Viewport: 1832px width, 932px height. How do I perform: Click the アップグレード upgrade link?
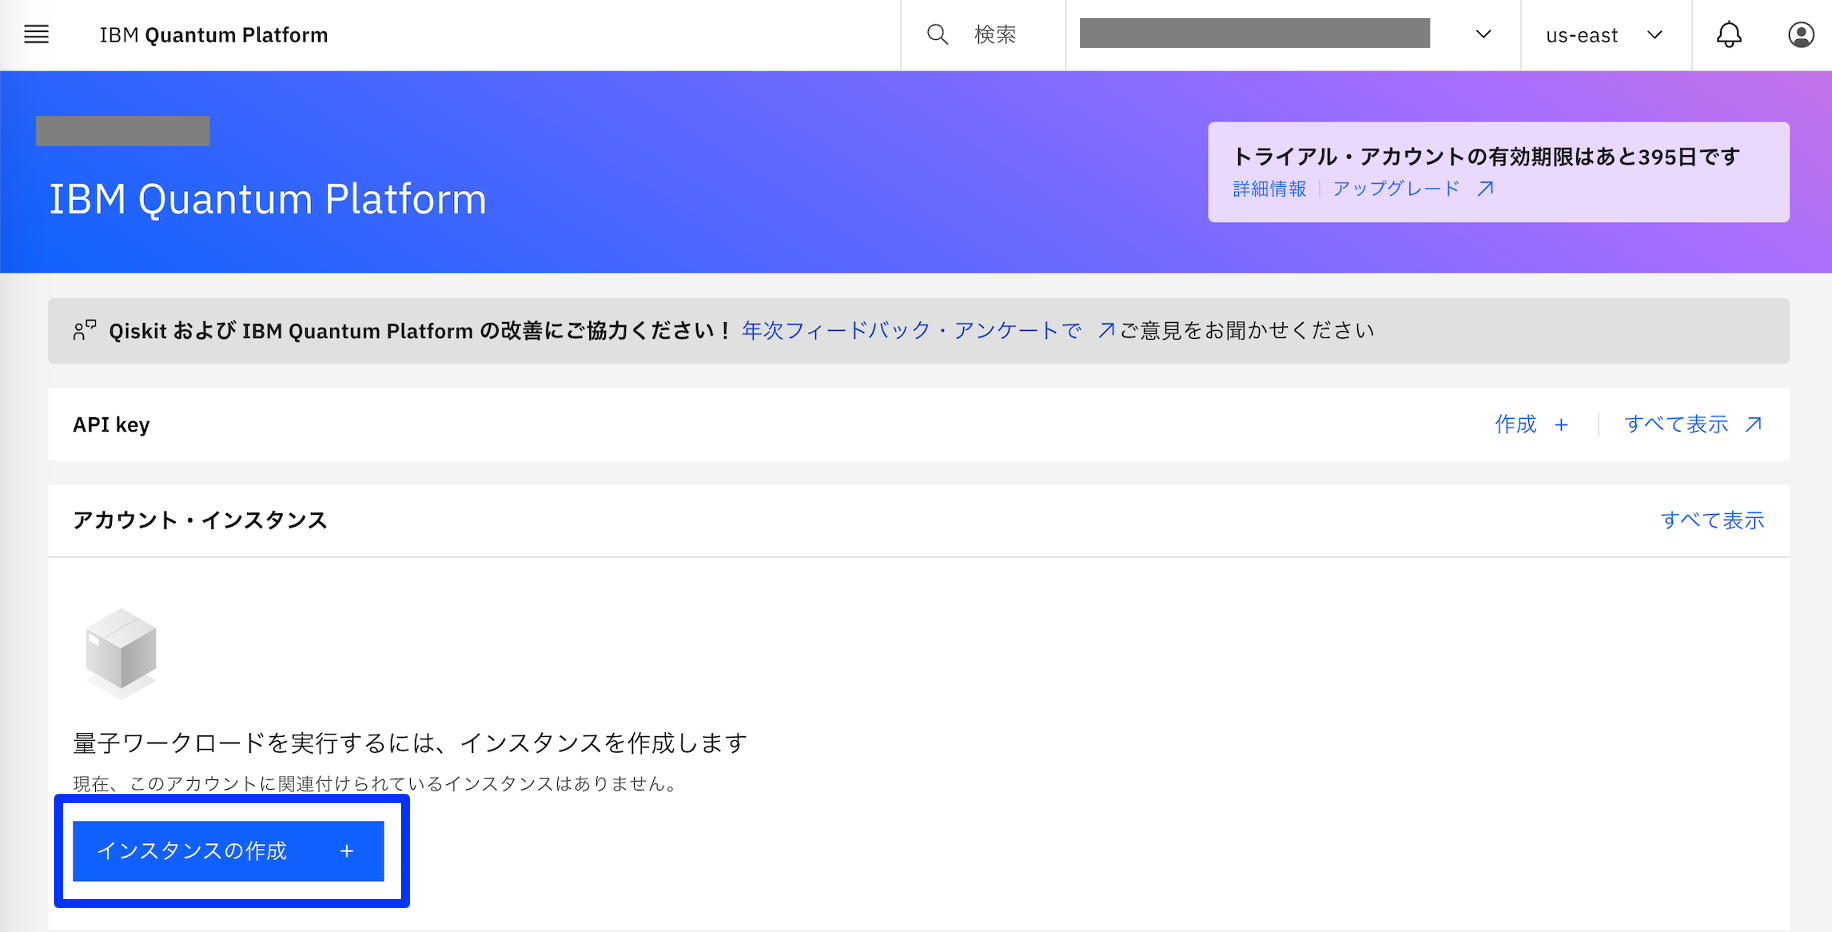click(x=1413, y=189)
